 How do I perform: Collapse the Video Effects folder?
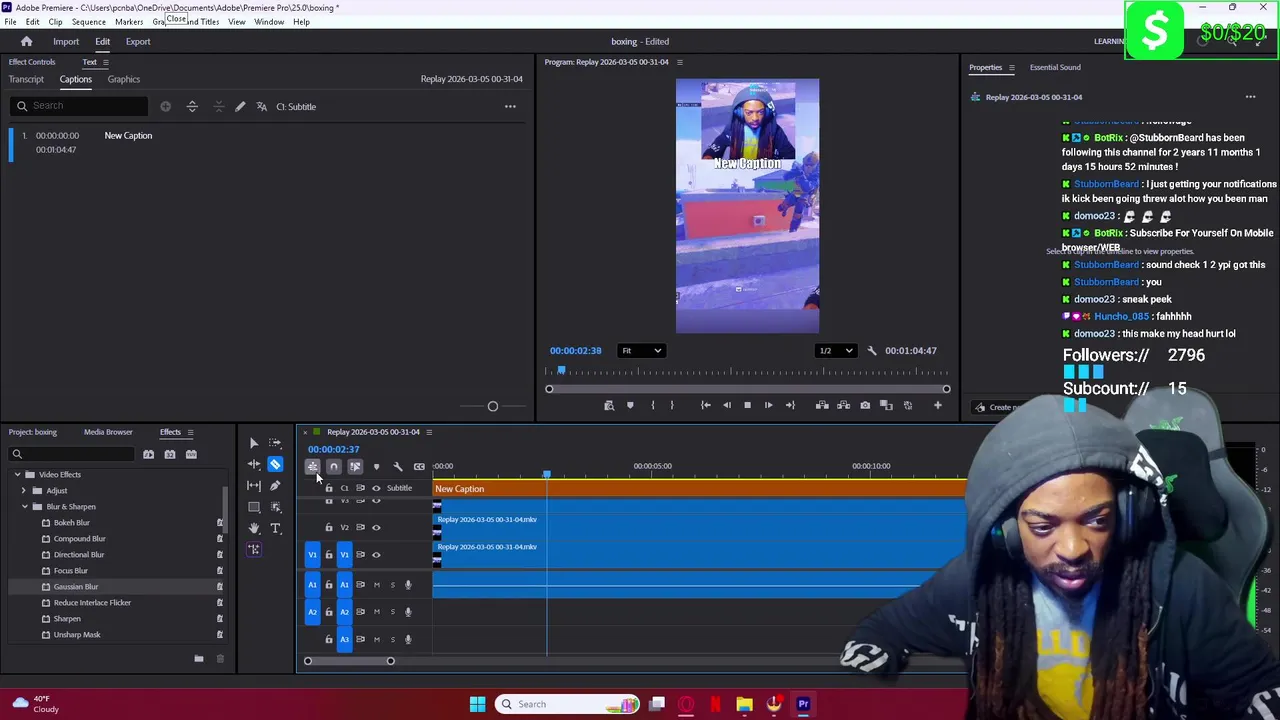pyautogui.click(x=17, y=474)
